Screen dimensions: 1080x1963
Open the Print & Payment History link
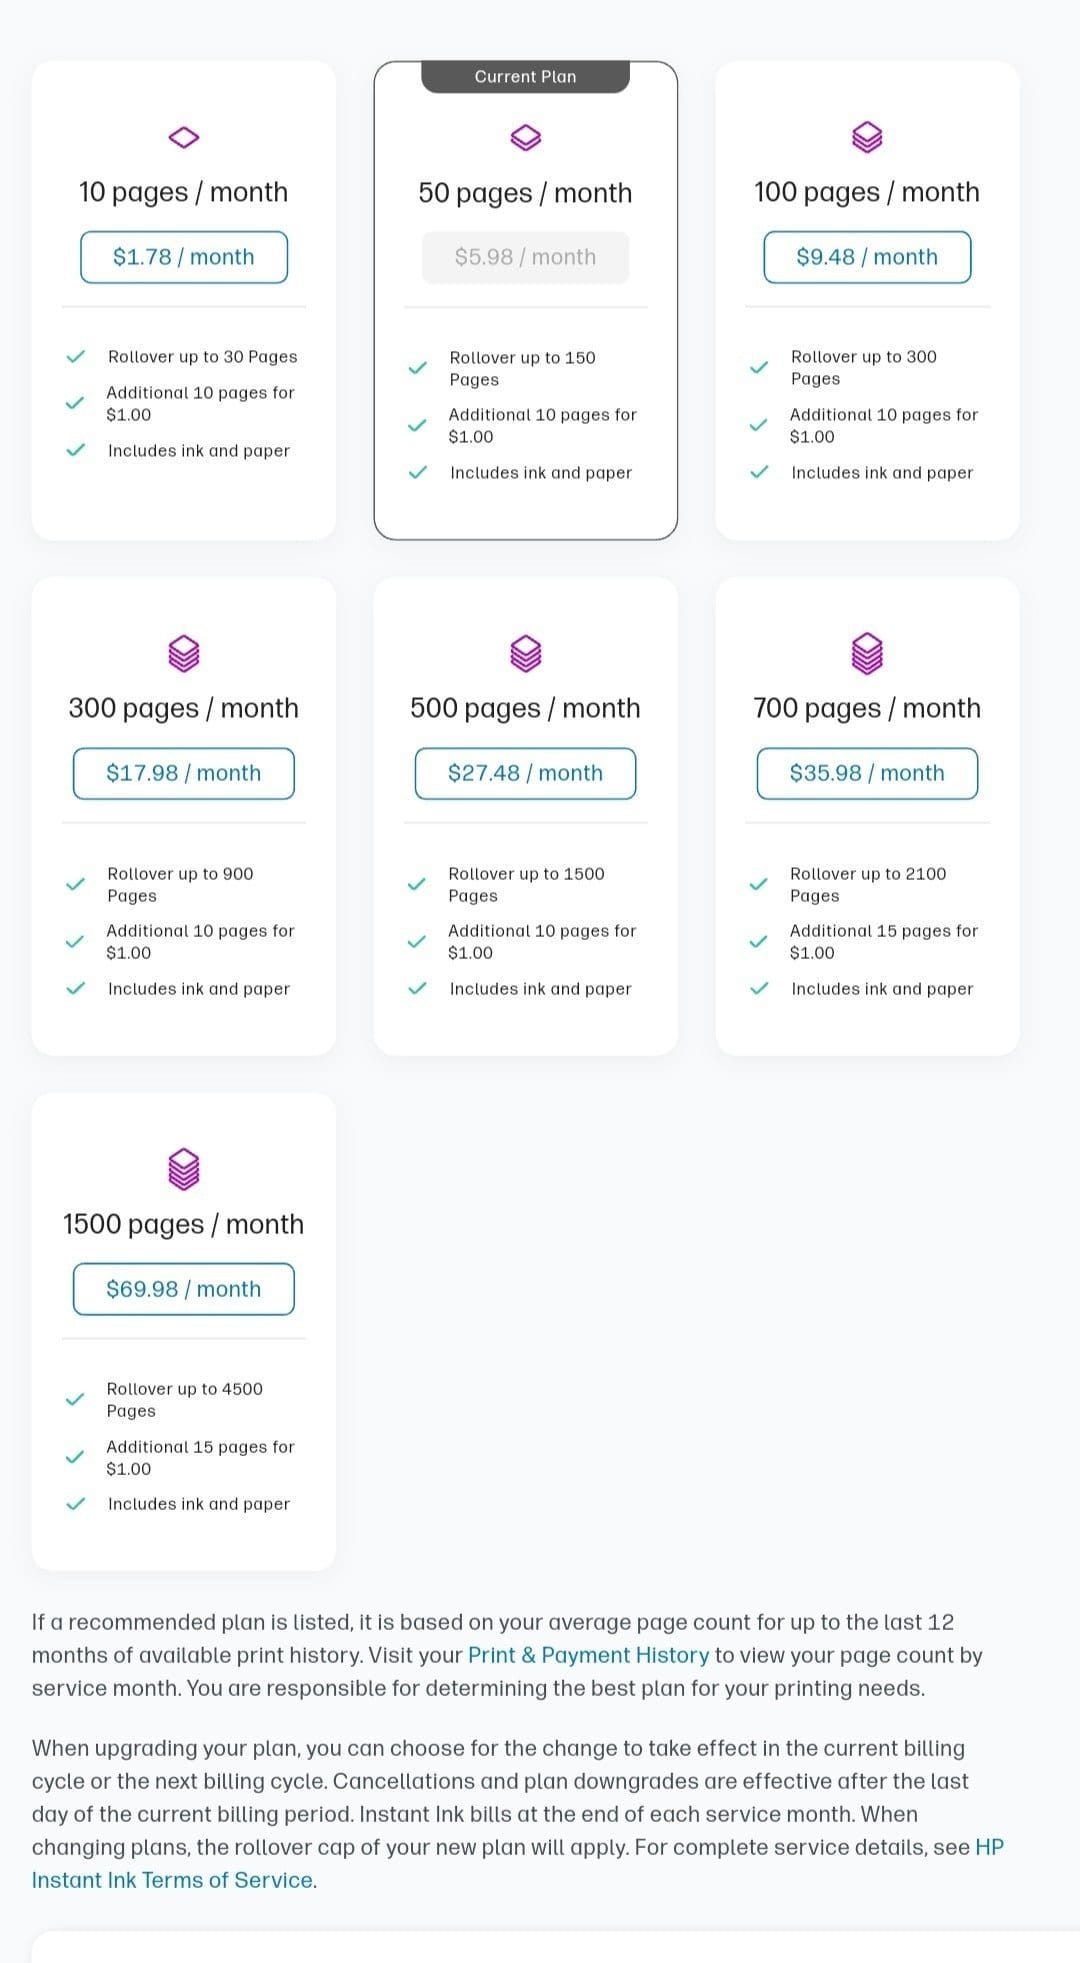point(589,1655)
